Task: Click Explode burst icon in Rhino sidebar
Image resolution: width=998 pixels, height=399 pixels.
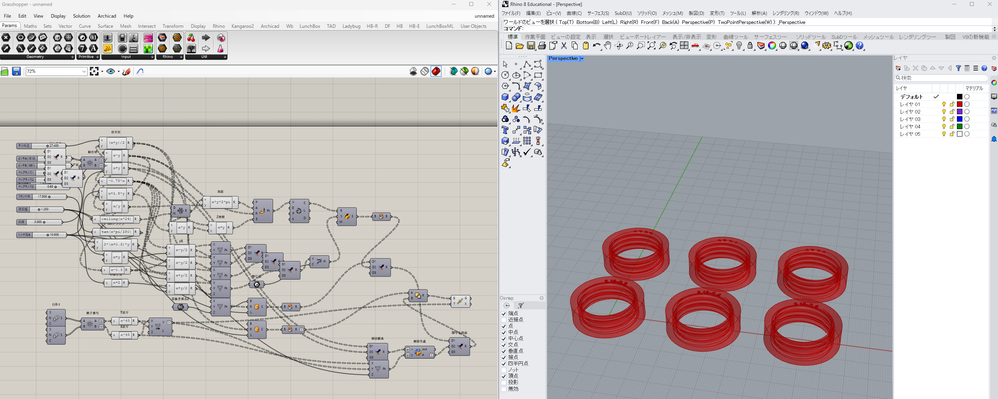Action: click(x=515, y=108)
